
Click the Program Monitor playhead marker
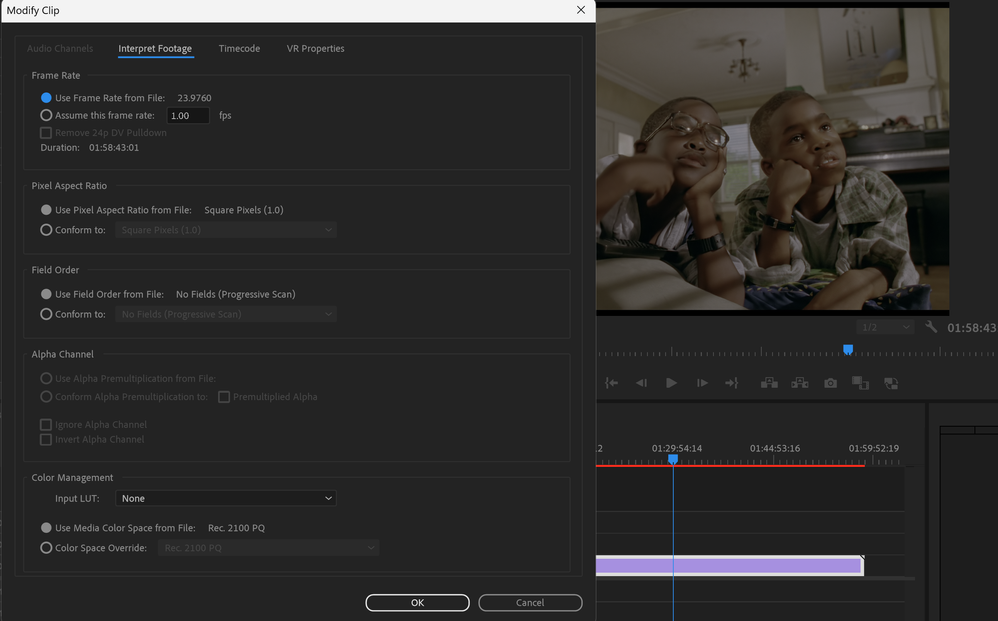click(x=848, y=349)
